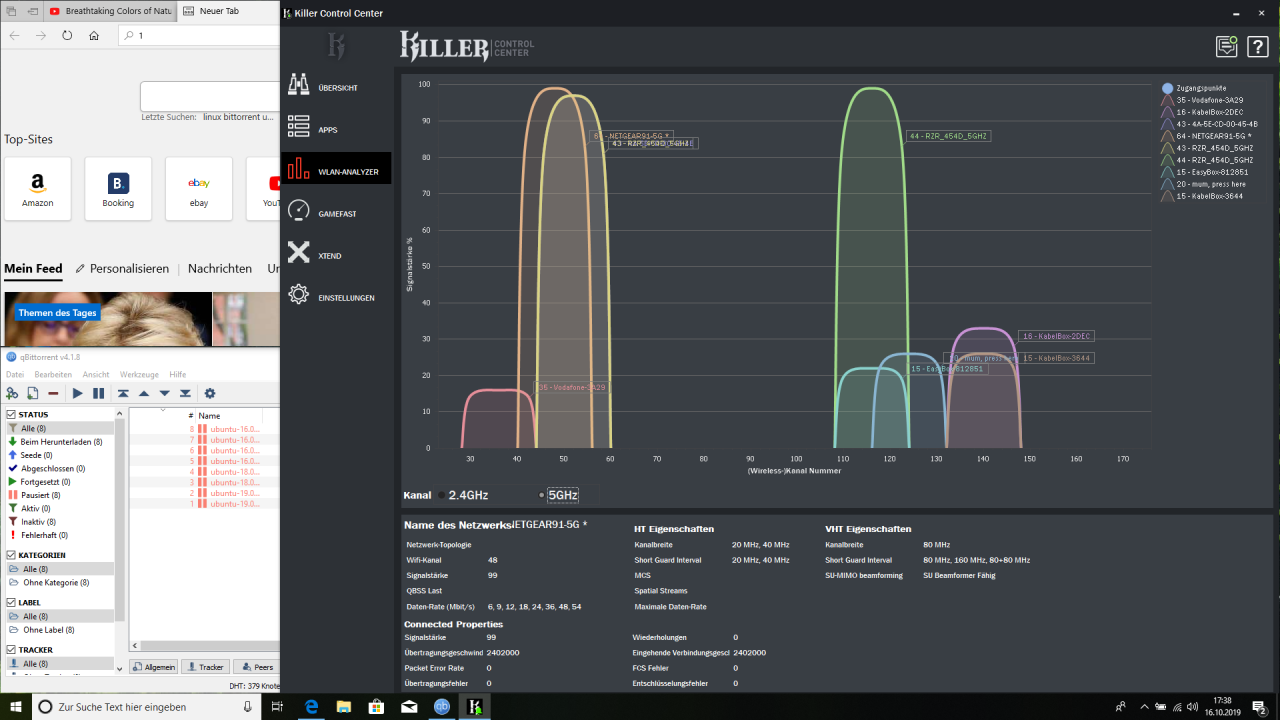1280x720 pixels.
Task: Open the Allgemein tab in qBittorrent
Action: tap(154, 667)
